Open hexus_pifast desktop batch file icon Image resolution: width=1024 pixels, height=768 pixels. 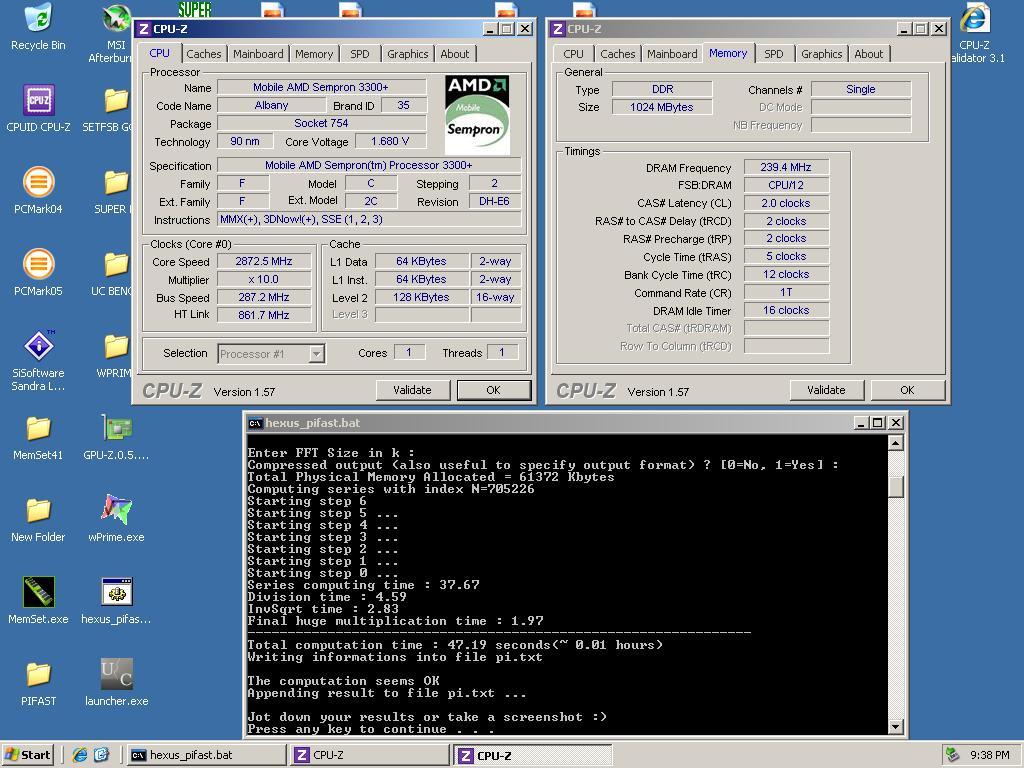tap(116, 601)
